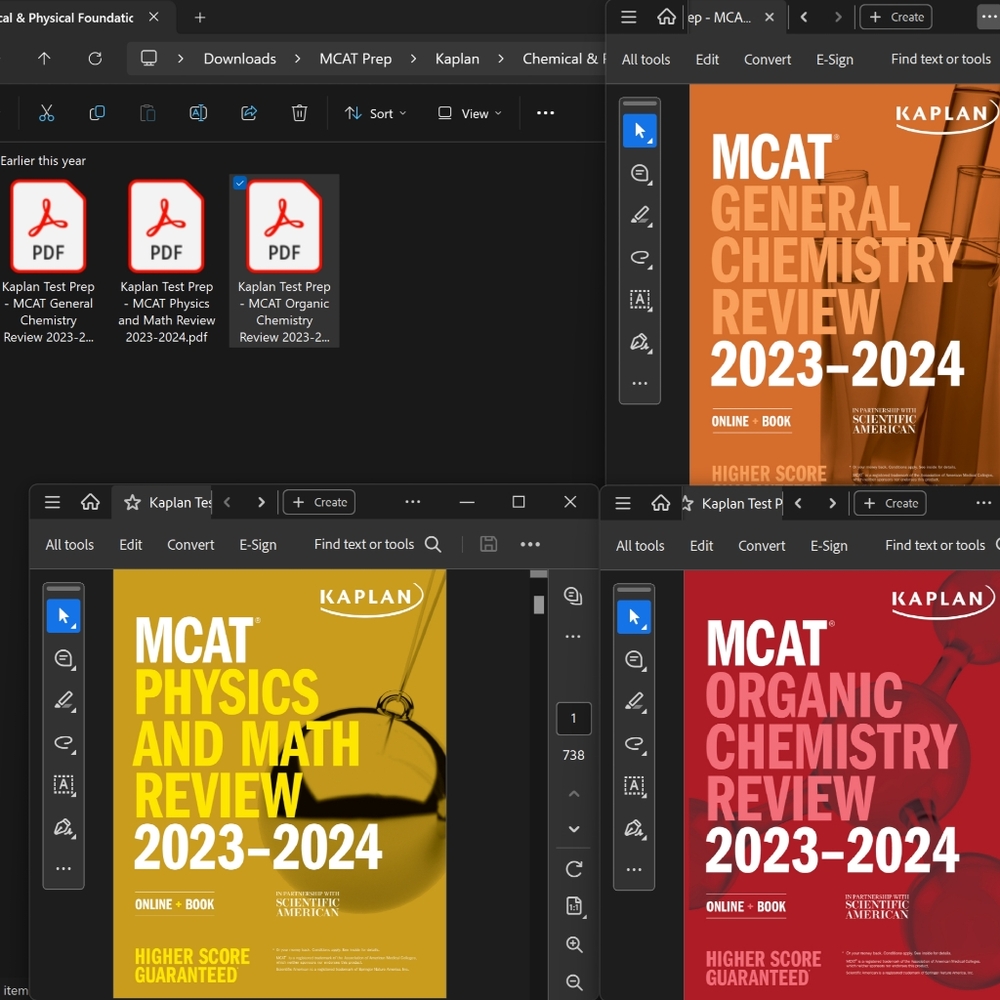Go up one folder with the Up arrow
Screen dimensions: 1000x1000
(44, 59)
